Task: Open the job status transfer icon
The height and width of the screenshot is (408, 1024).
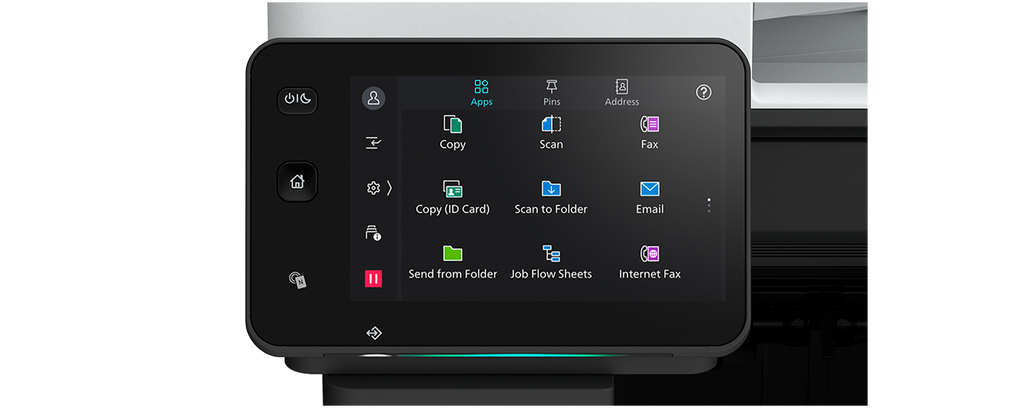Action: point(374,143)
